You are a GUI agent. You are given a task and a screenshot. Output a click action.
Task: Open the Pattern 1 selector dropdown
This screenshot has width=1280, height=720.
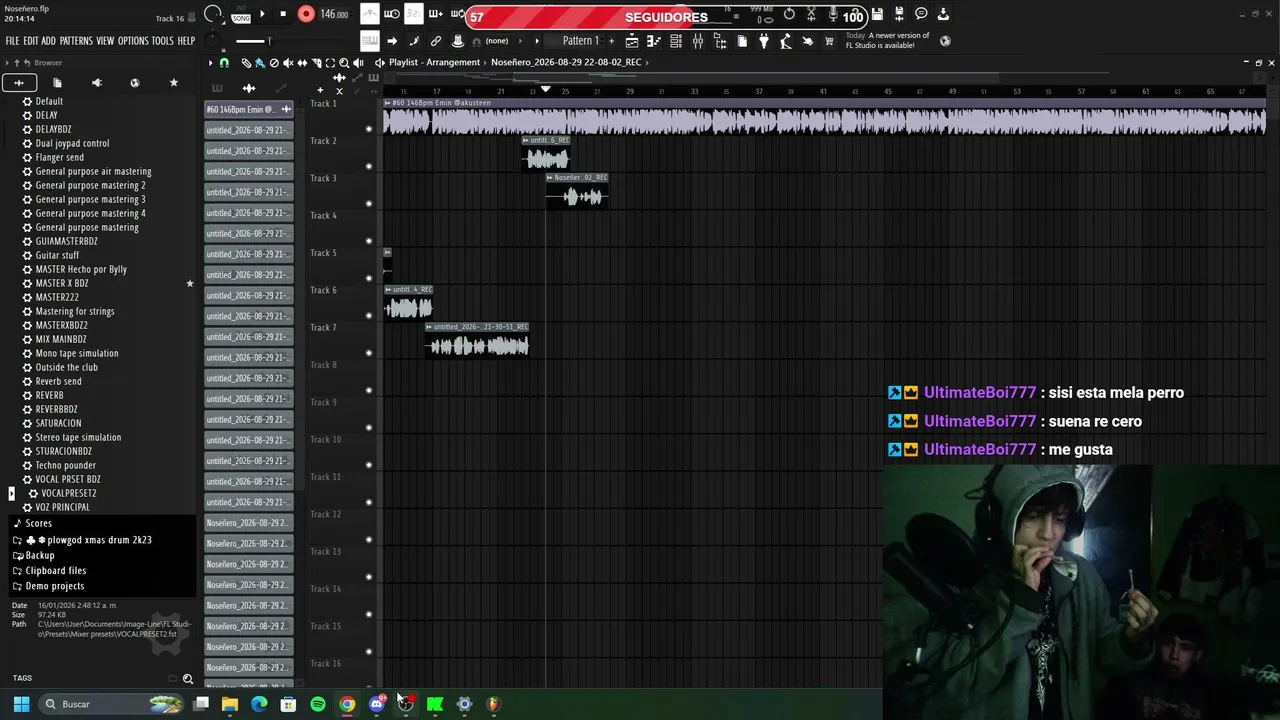pos(581,41)
